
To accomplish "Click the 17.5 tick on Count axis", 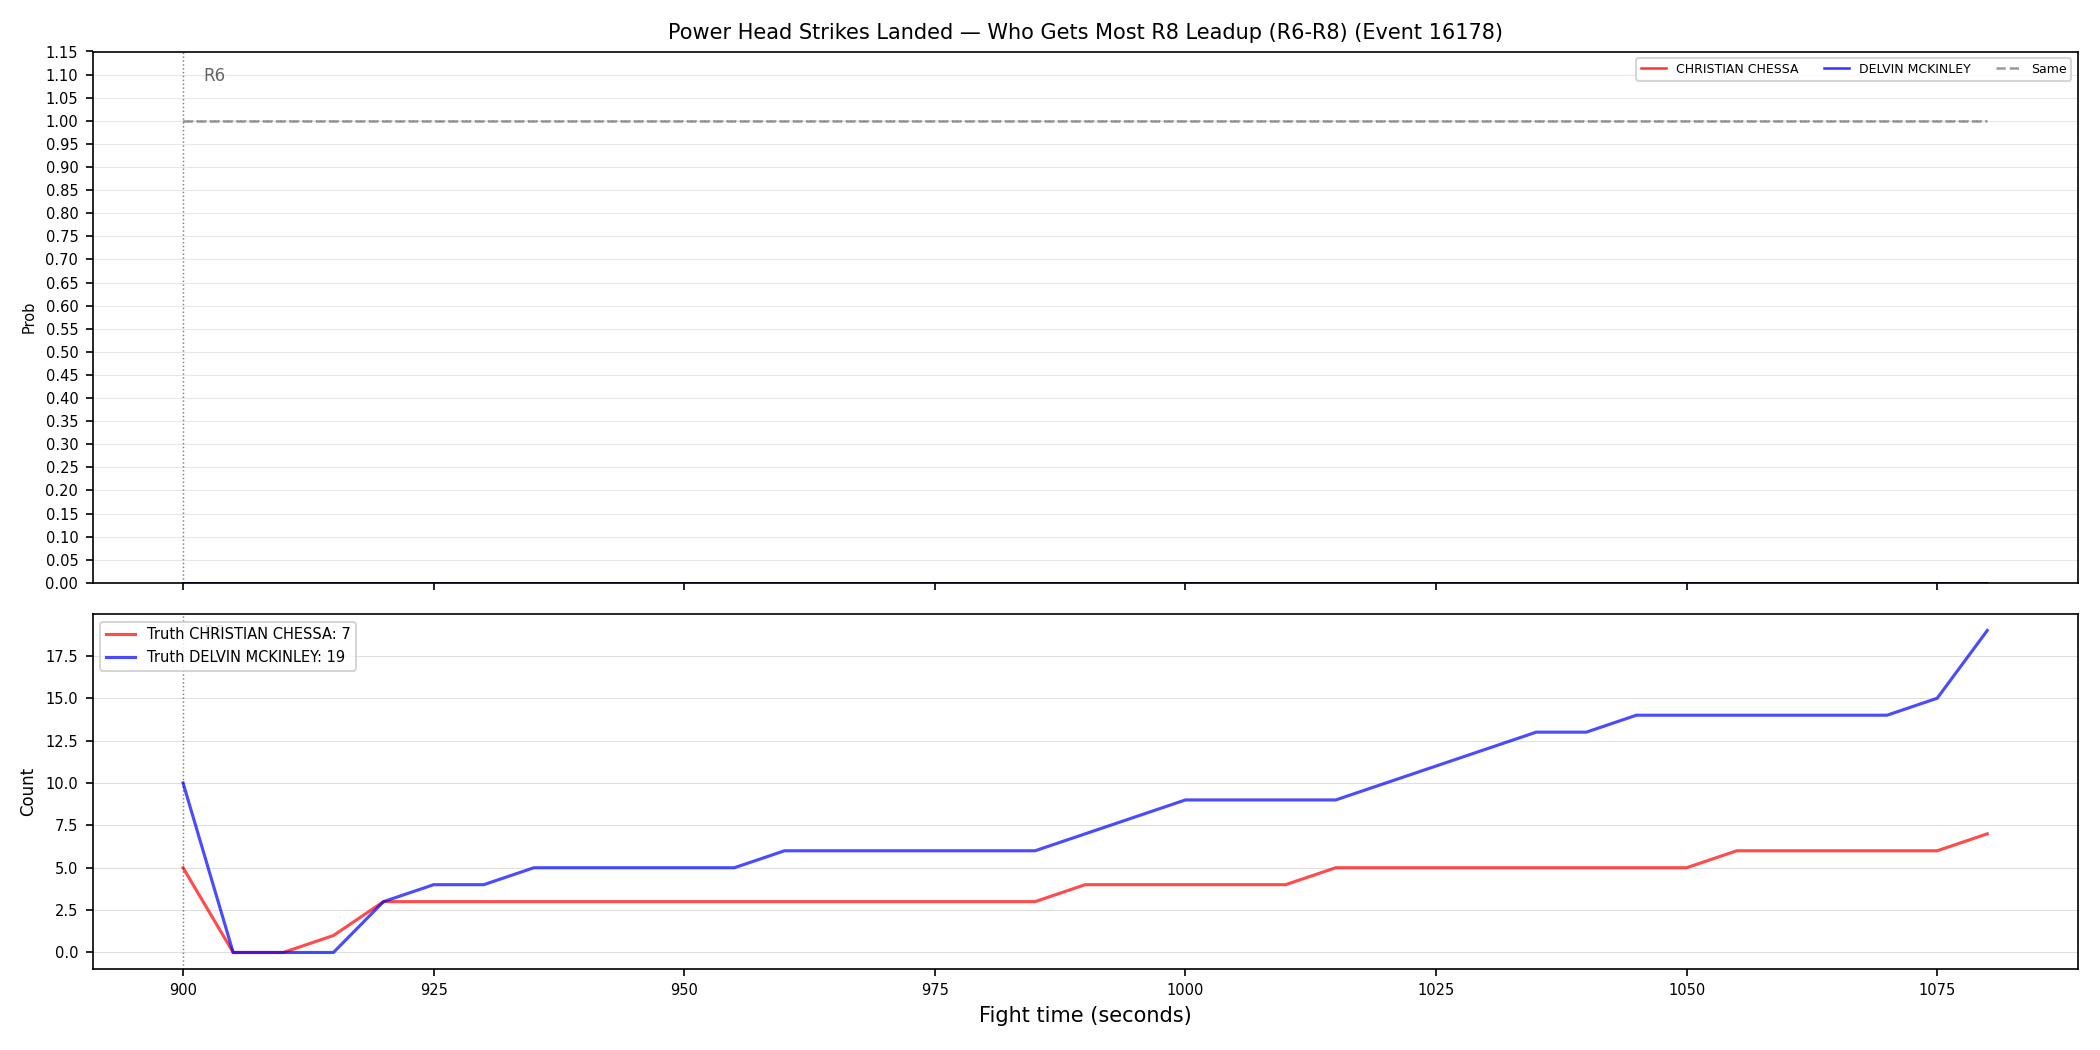I will [x=62, y=656].
